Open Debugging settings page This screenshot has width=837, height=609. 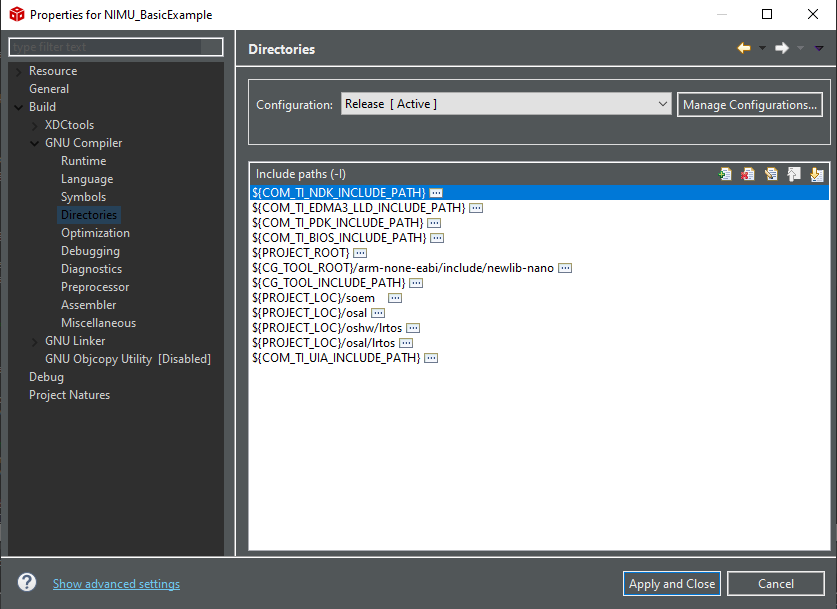click(x=90, y=251)
